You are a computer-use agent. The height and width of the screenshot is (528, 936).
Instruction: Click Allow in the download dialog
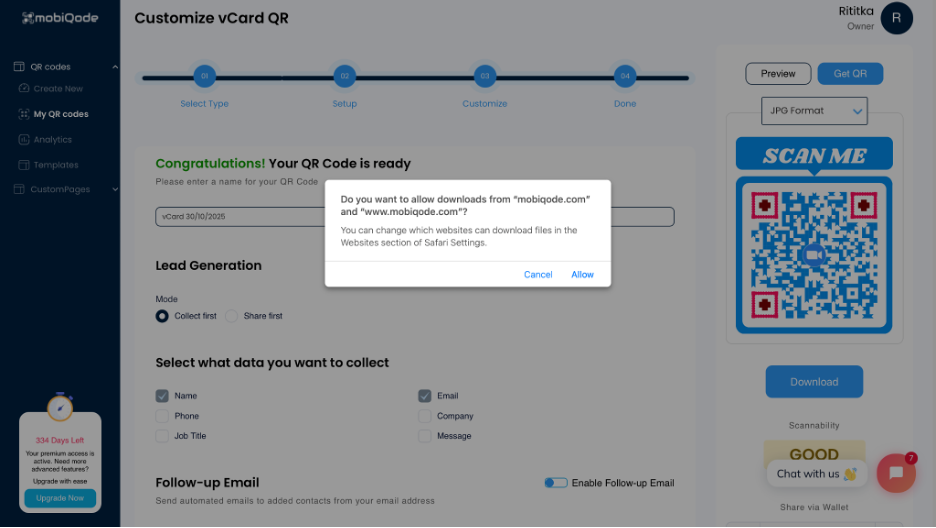pos(582,274)
